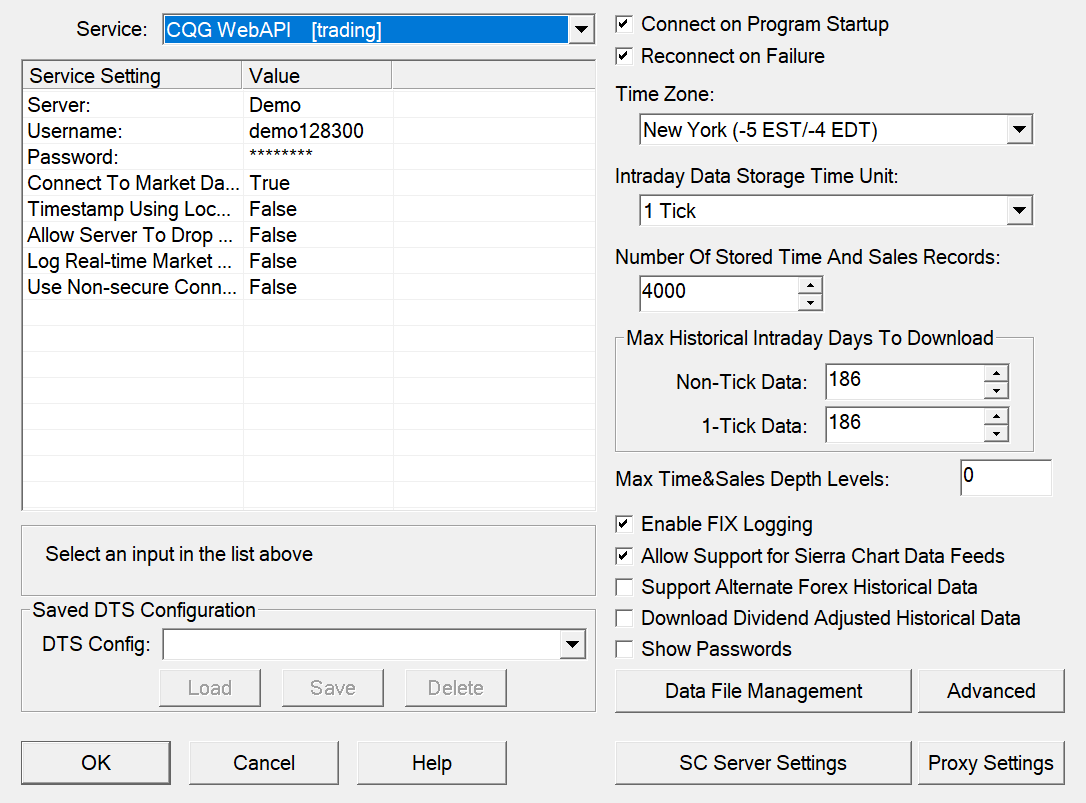Screen dimensions: 1086x803
Task: Select the Username setting row
Action: 130,131
